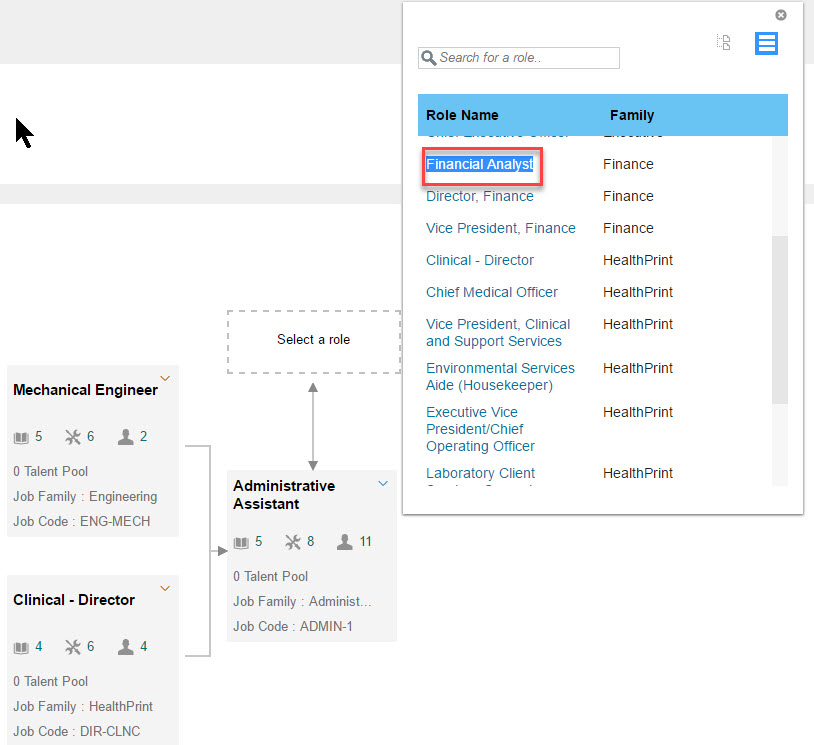Screen dimensions: 814x745
Task: Select Executive Vice President/Chief Operating Officer role
Action: coord(480,429)
